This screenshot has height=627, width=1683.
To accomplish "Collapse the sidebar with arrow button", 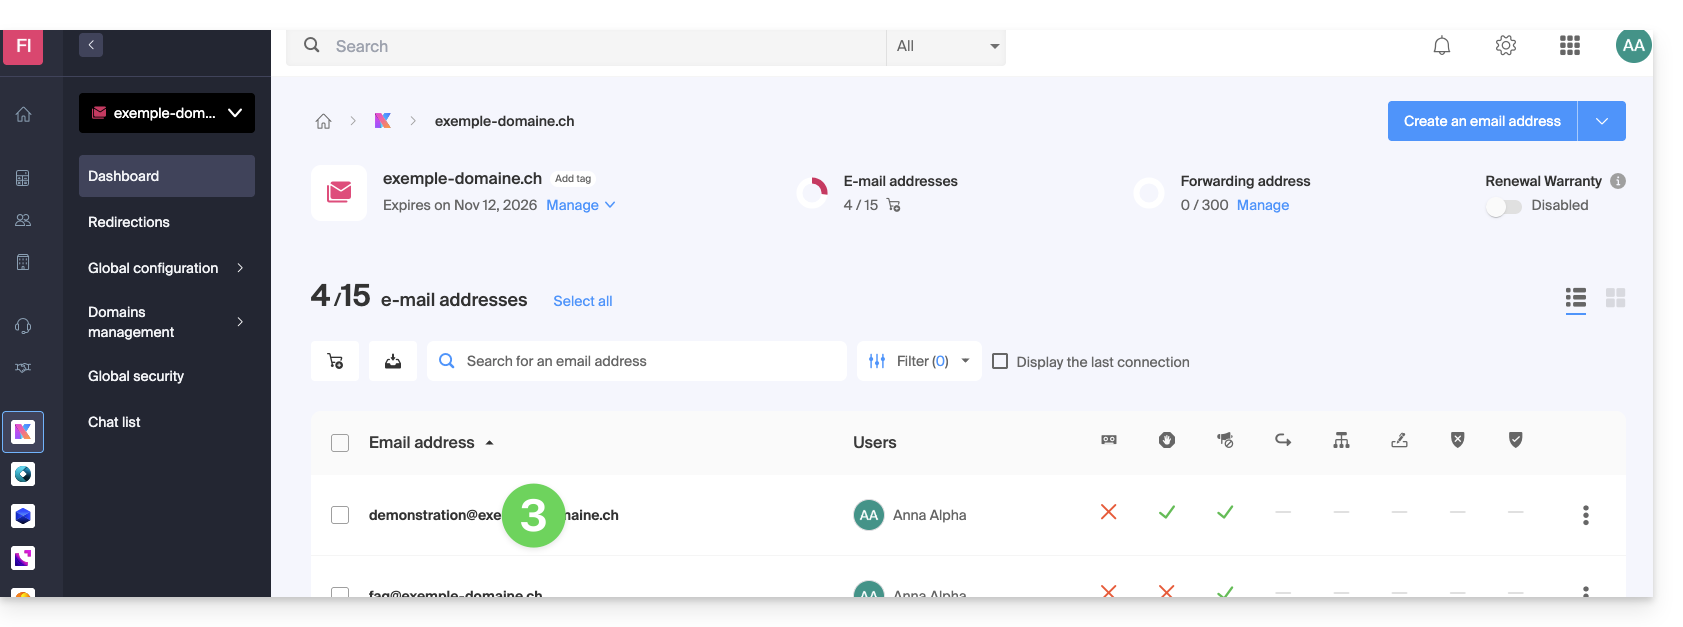I will point(91,45).
